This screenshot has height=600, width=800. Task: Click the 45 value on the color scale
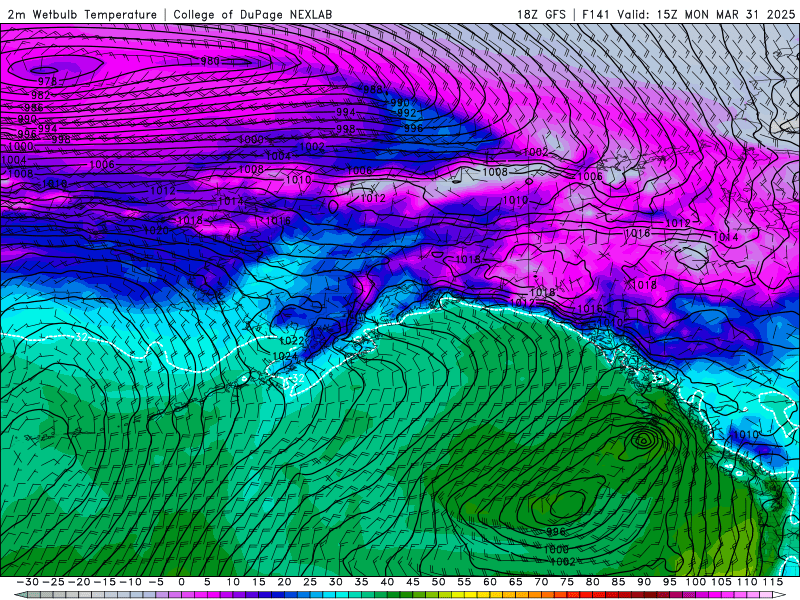pyautogui.click(x=413, y=582)
